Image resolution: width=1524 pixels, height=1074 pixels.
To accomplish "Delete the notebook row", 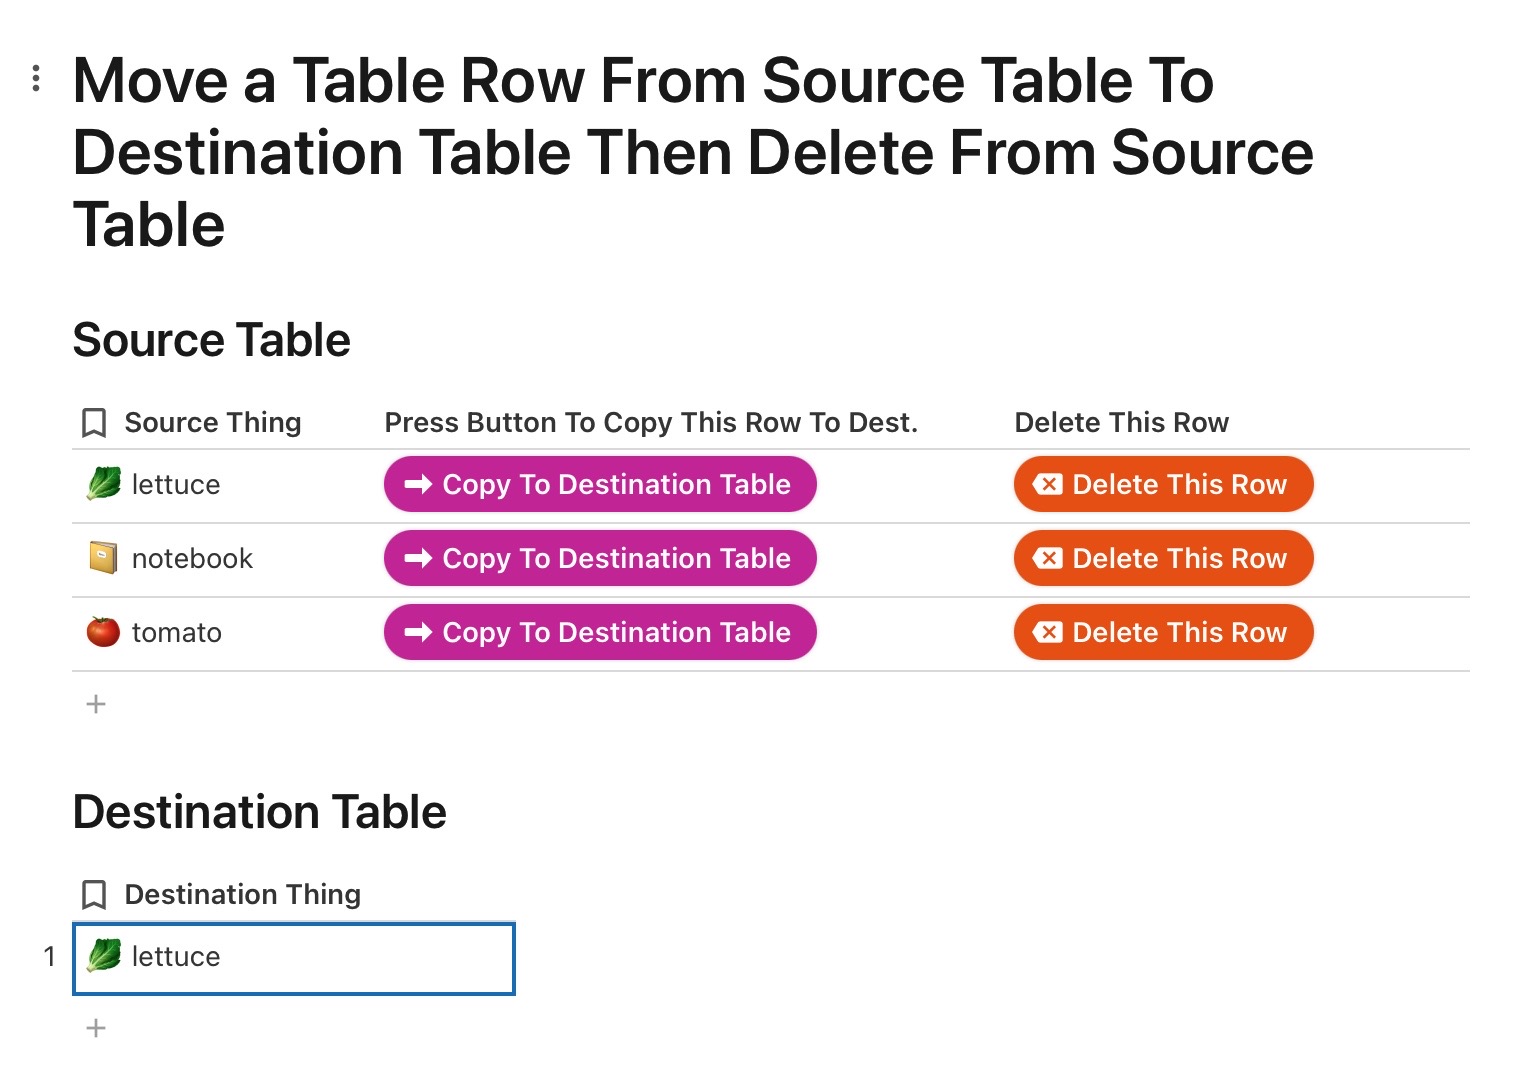I will [x=1163, y=558].
